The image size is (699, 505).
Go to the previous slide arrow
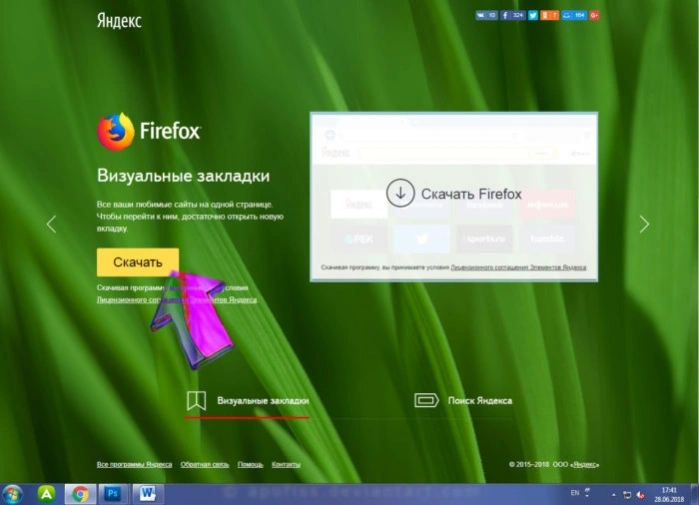click(52, 224)
